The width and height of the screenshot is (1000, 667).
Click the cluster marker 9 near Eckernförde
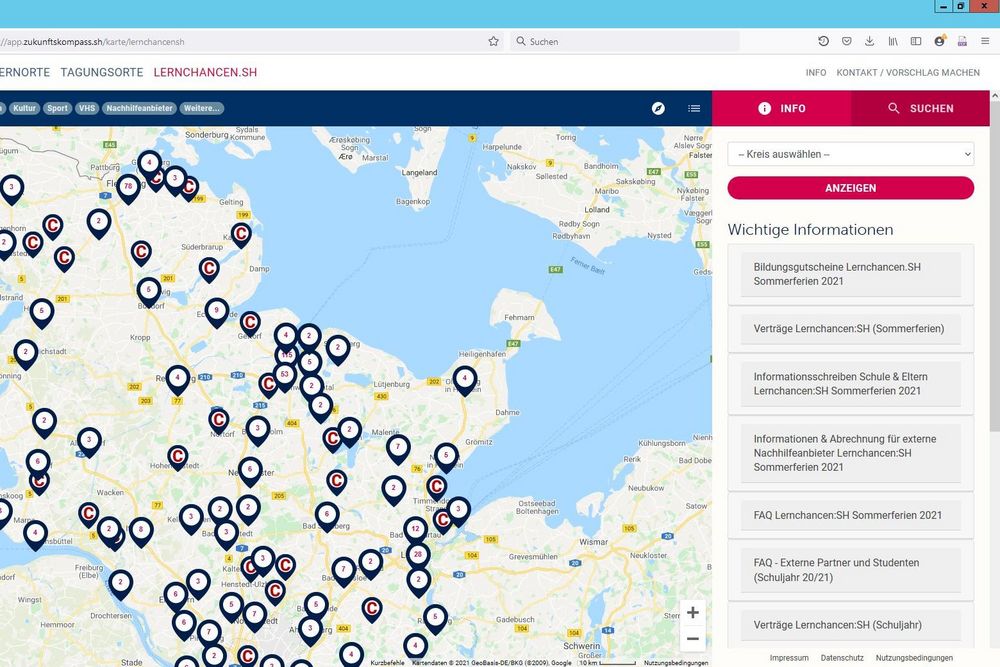point(217,312)
